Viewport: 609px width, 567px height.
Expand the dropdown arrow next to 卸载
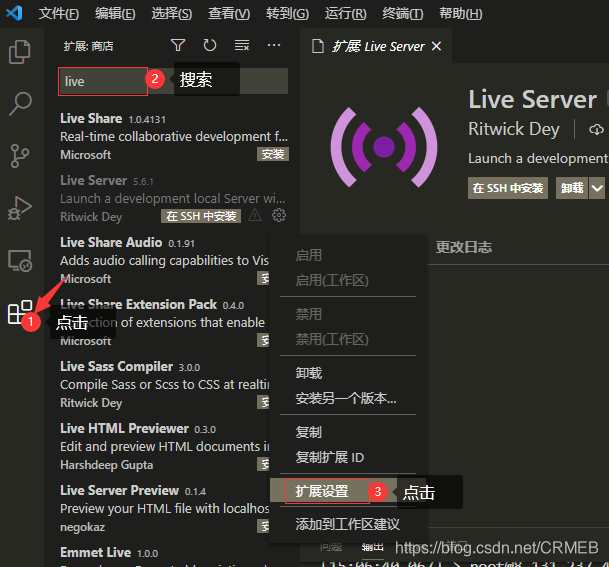click(597, 188)
